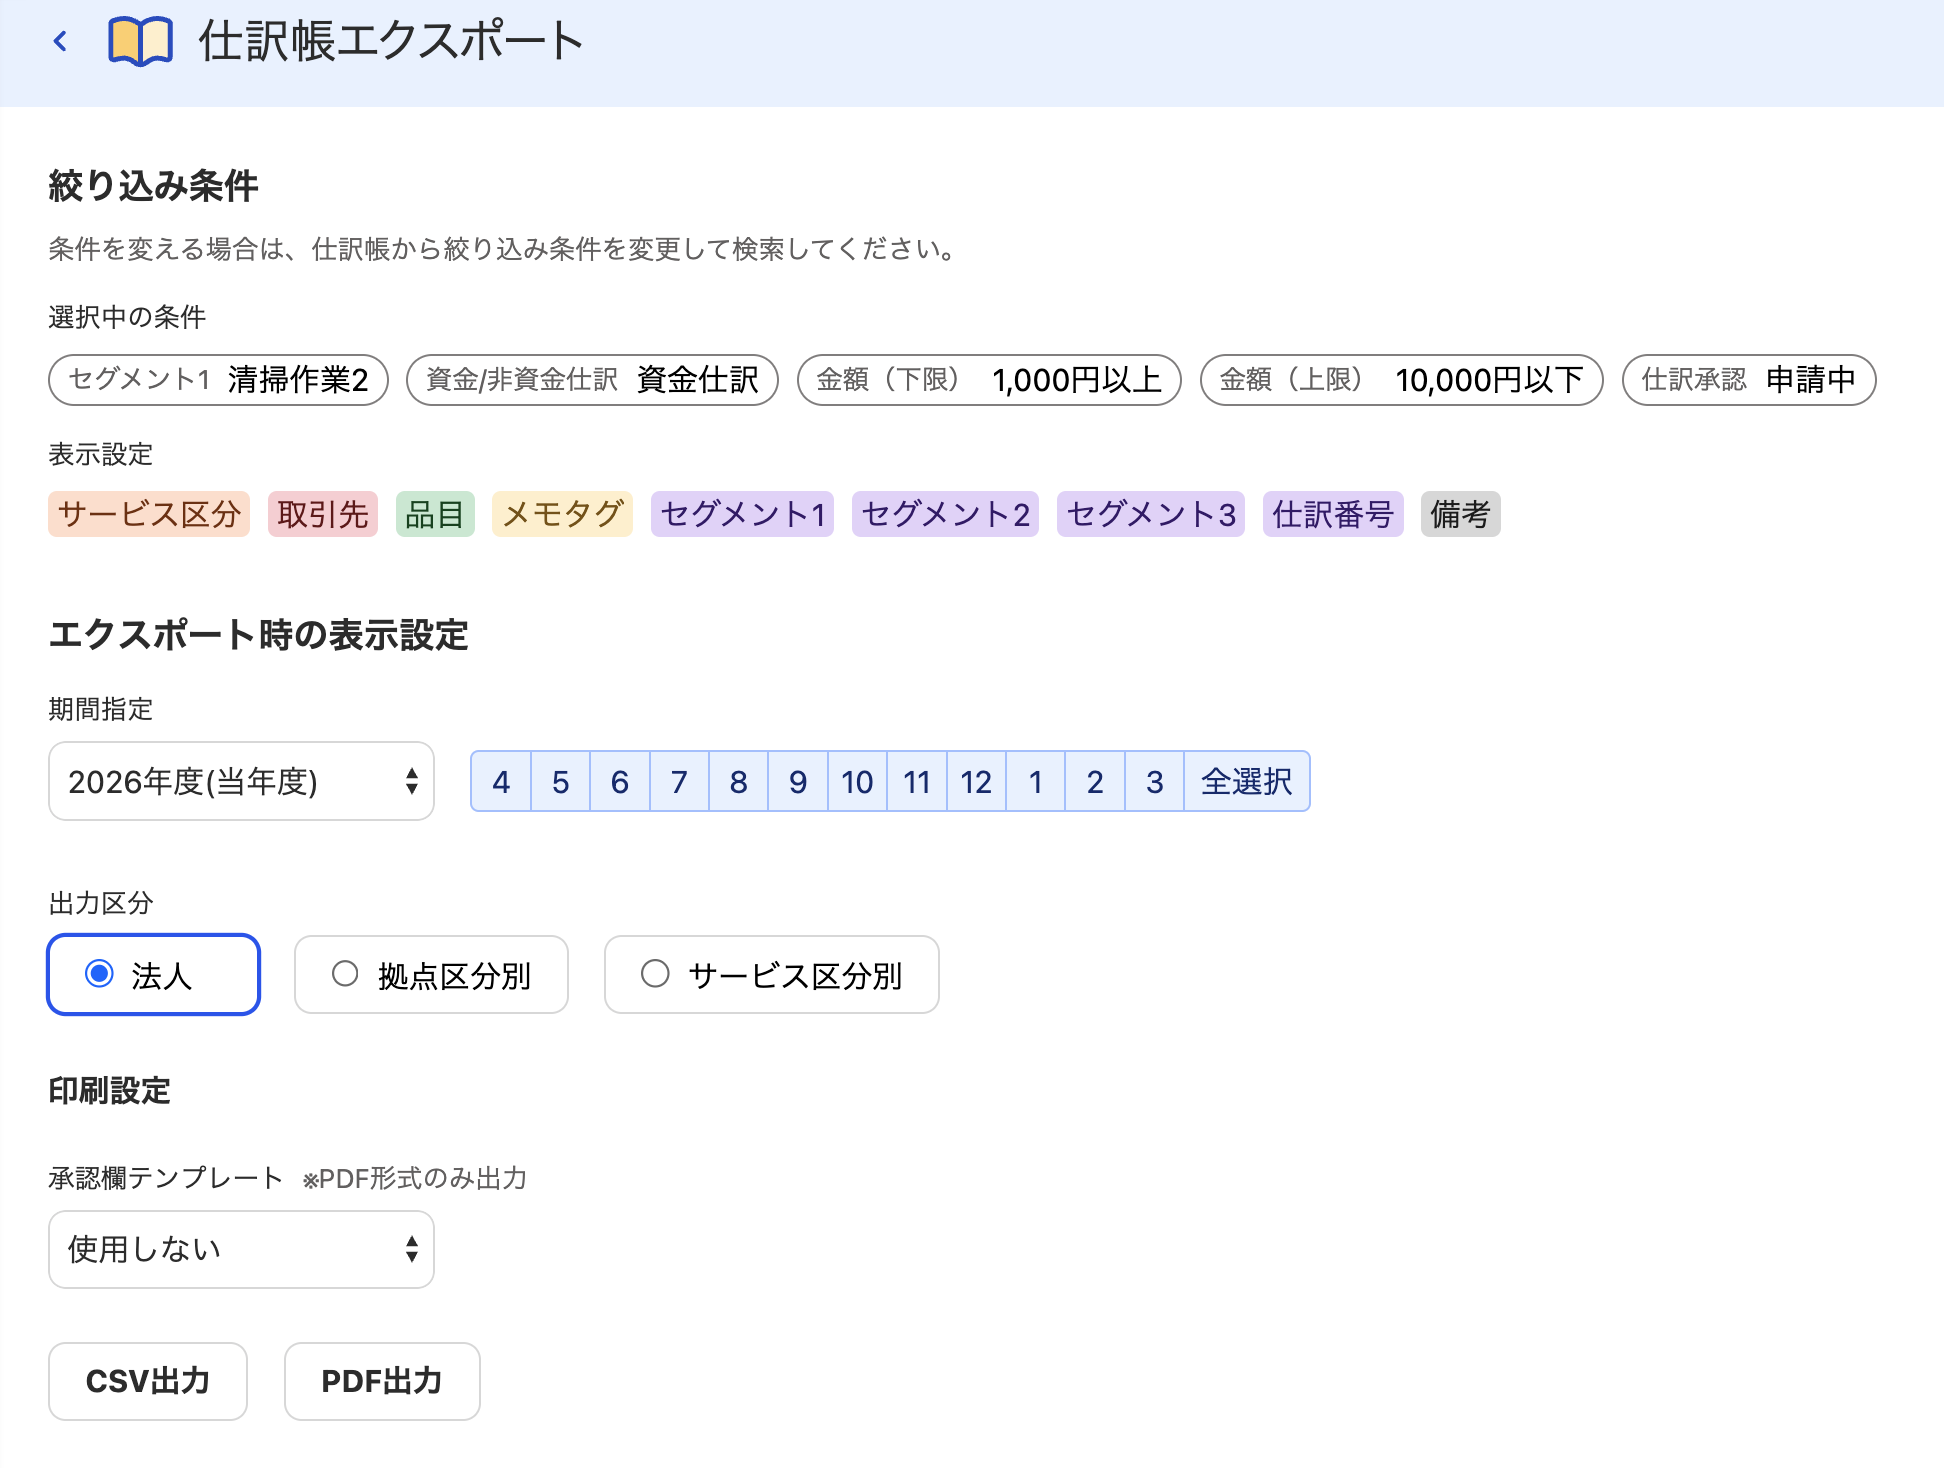Click the PDF出力 export button
Image resolution: width=1944 pixels, height=1468 pixels.
click(x=382, y=1381)
